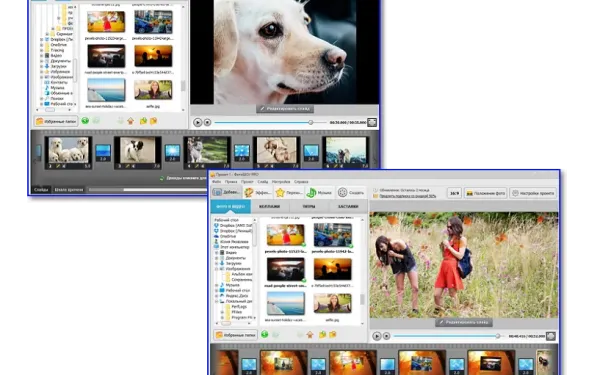Screen dimensions: 600x375
Task: Switch to the Заставки tab
Action: click(x=348, y=206)
